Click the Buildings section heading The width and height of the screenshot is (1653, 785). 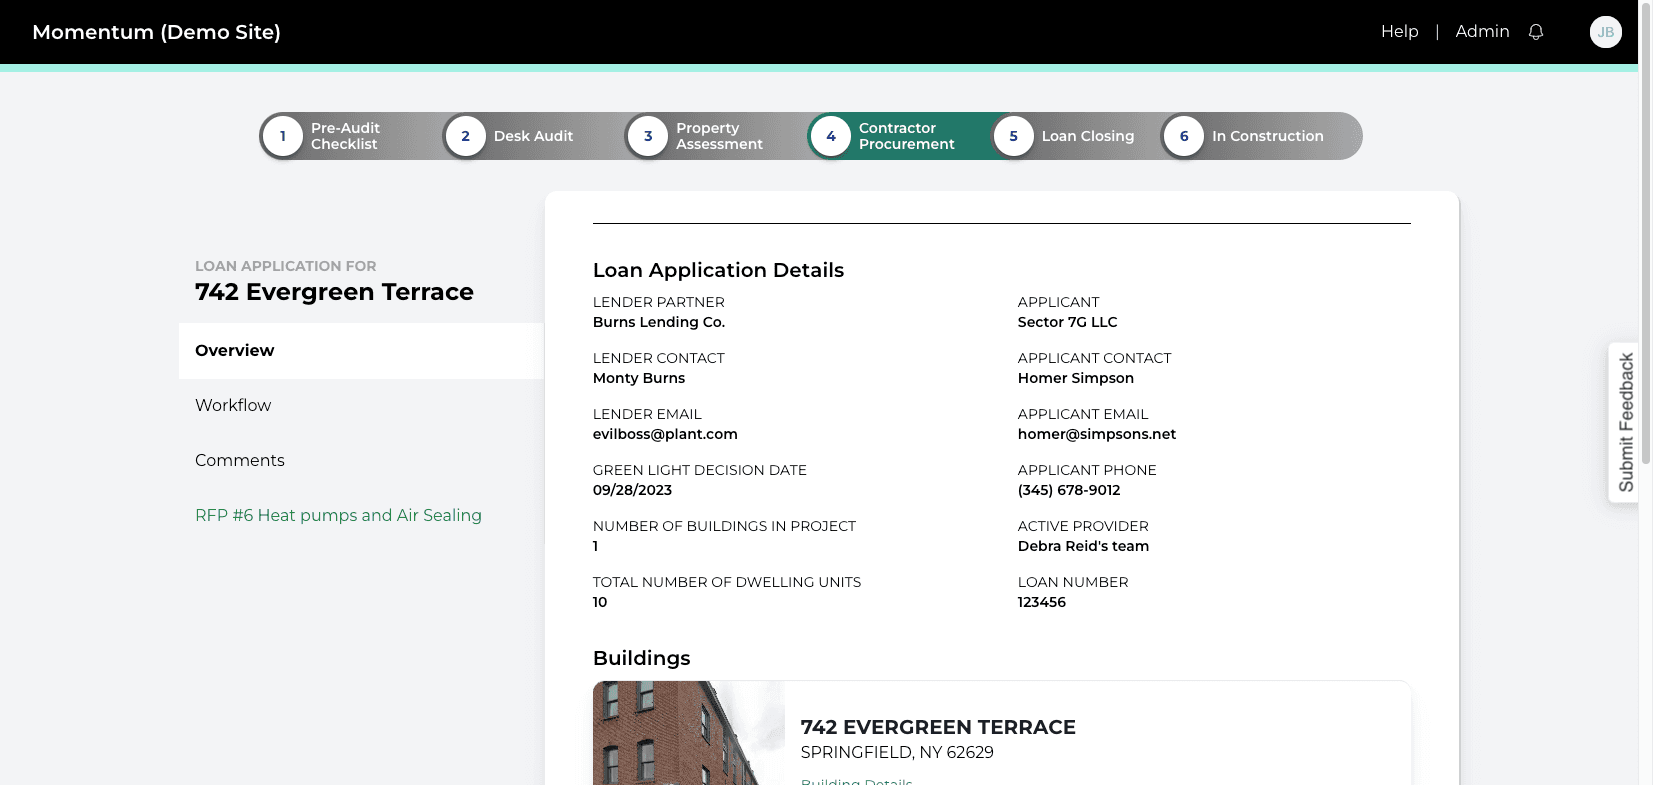[642, 658]
